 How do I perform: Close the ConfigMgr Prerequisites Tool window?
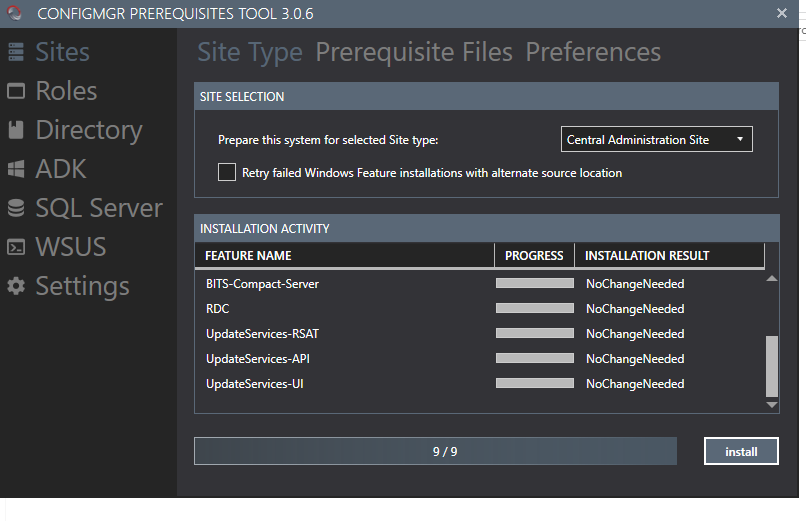pyautogui.click(x=782, y=13)
